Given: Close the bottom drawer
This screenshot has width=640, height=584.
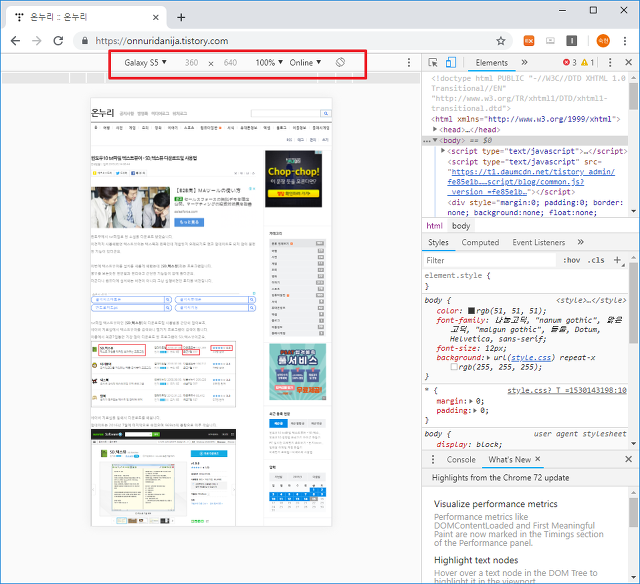Looking at the screenshot, I should [x=629, y=460].
